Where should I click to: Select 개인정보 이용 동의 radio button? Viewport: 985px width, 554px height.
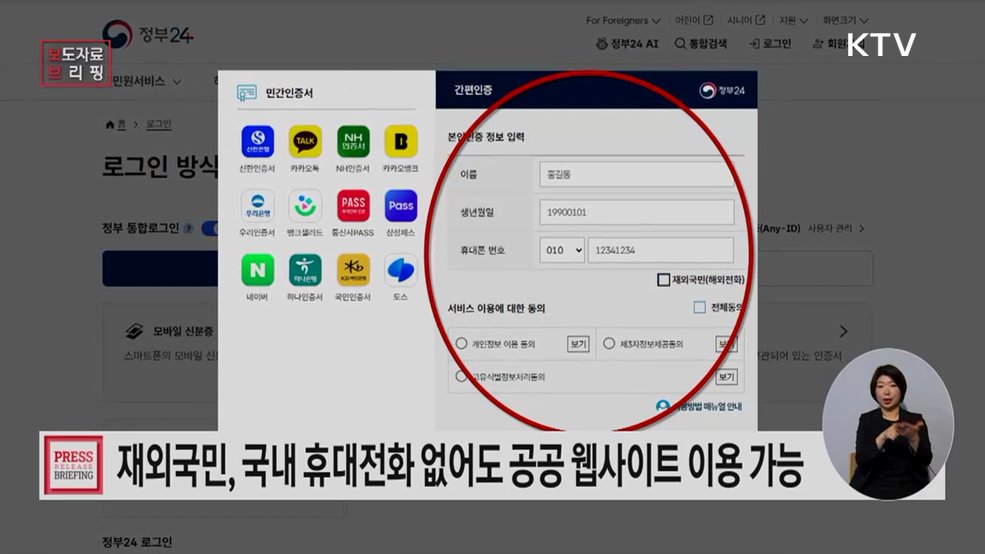461,344
